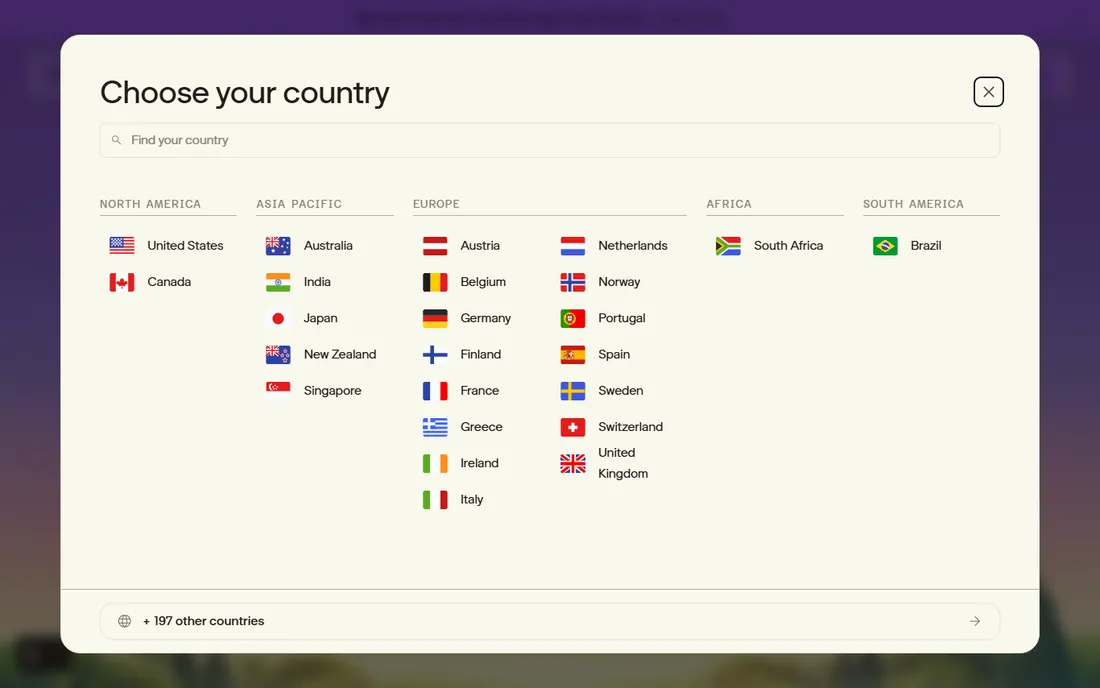Select France country name
The image size is (1100, 688).
tap(480, 391)
